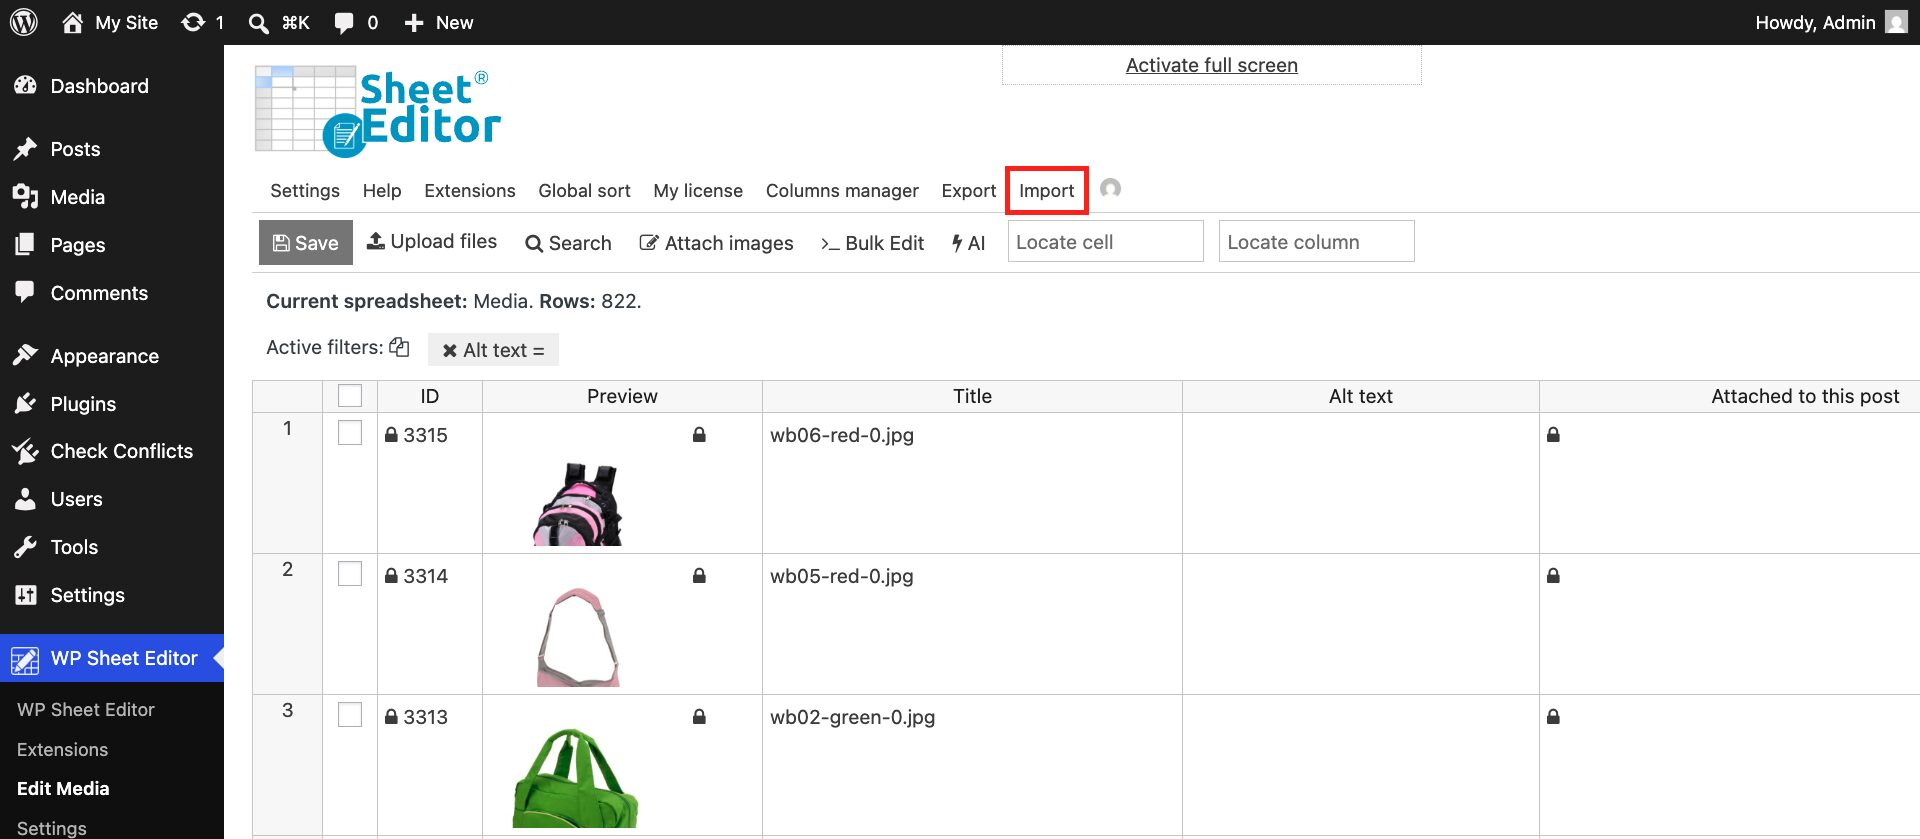The width and height of the screenshot is (1920, 839).
Task: Click the WP Sheet Editor sidebar icon
Action: point(25,659)
